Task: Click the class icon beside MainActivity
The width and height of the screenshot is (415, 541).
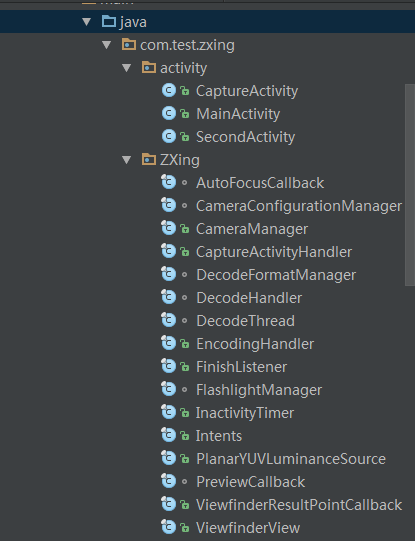Action: pyautogui.click(x=169, y=114)
